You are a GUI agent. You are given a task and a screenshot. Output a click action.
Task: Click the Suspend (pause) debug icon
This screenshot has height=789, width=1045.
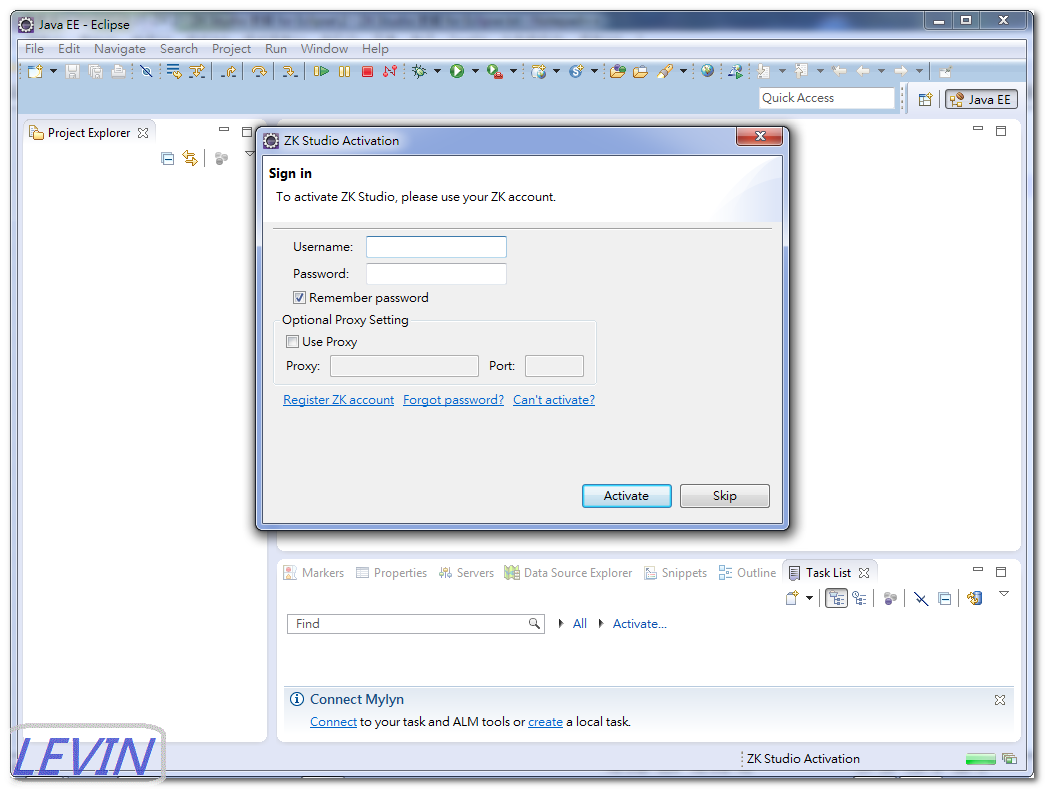click(x=345, y=71)
